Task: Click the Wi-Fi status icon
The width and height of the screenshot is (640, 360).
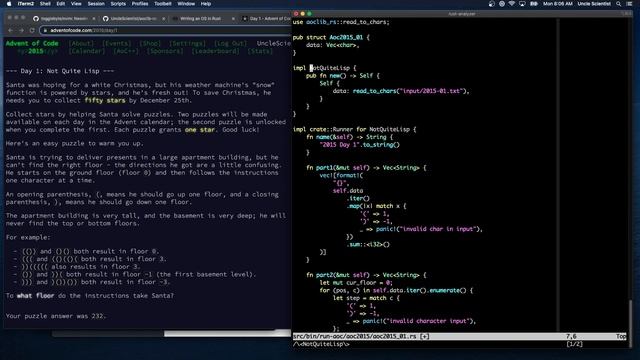Action: (x=511, y=4)
